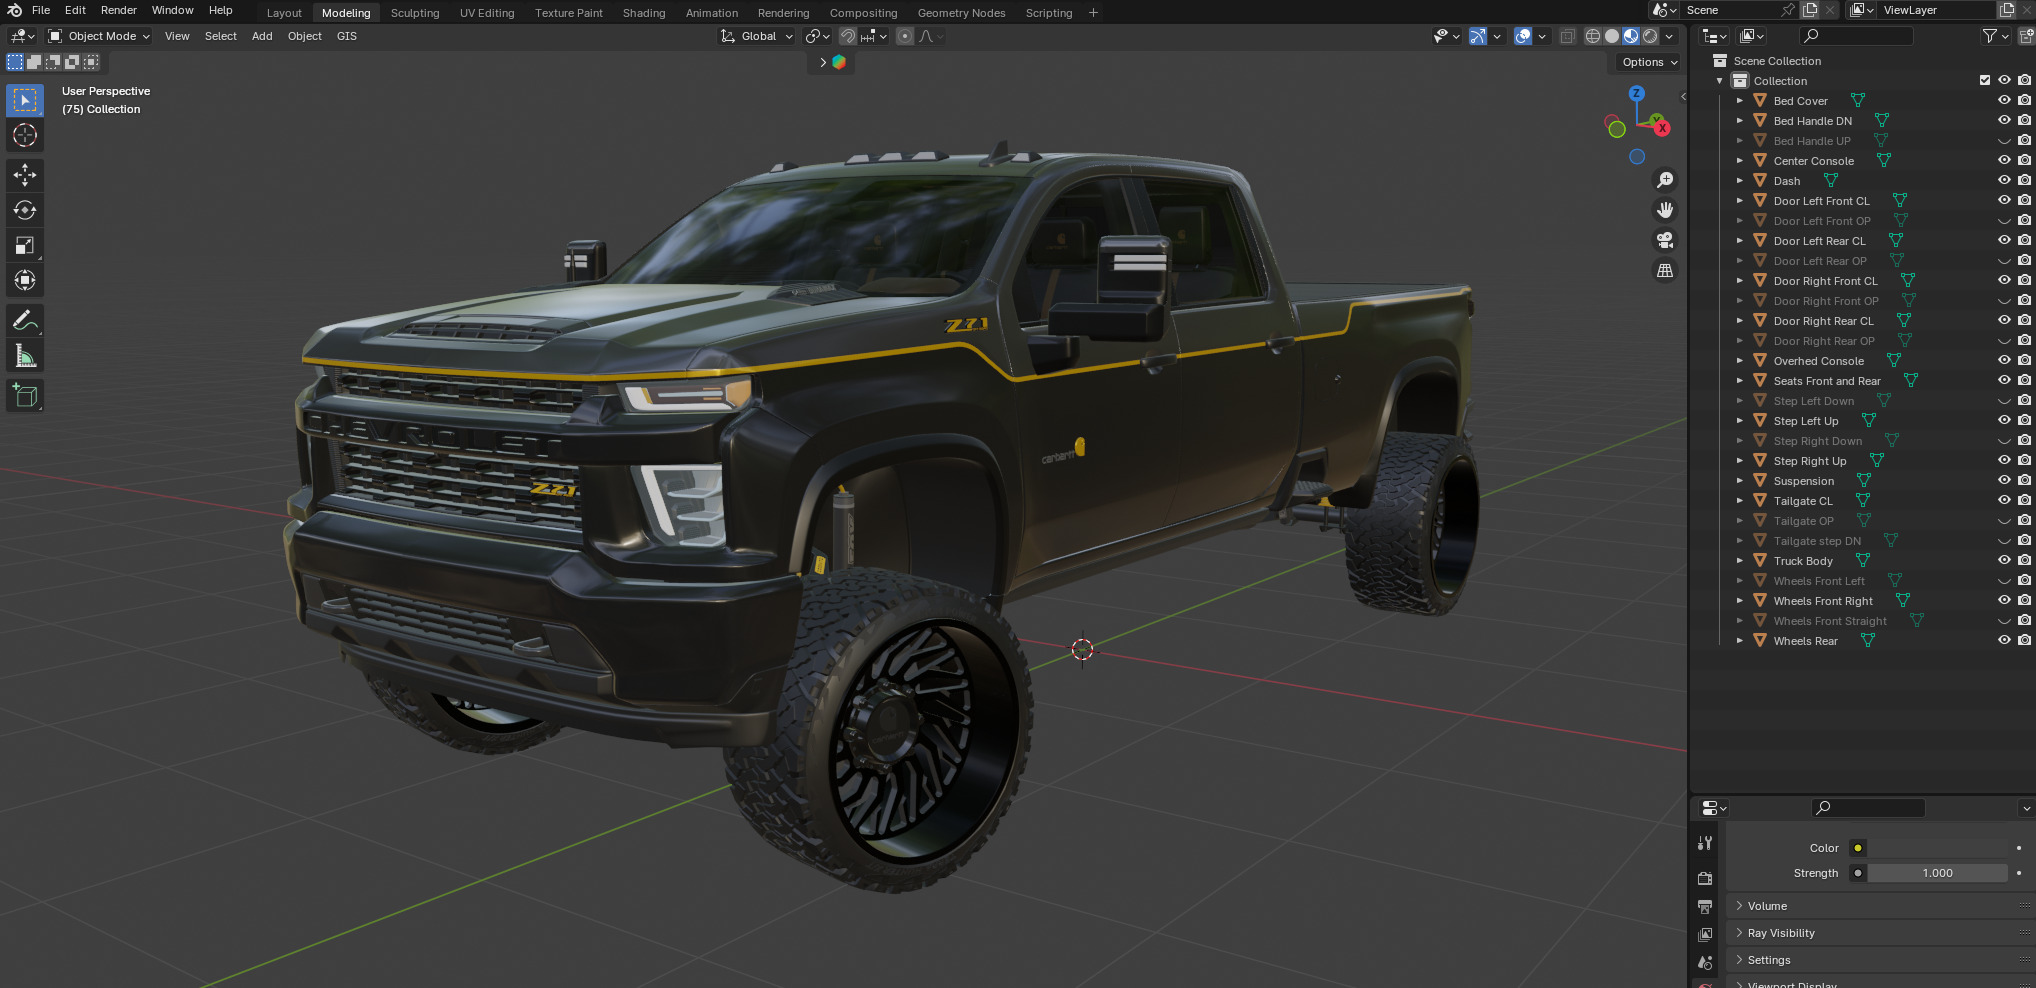The width and height of the screenshot is (2036, 988).
Task: Open the Tool properties tab icon
Action: pos(1705,843)
